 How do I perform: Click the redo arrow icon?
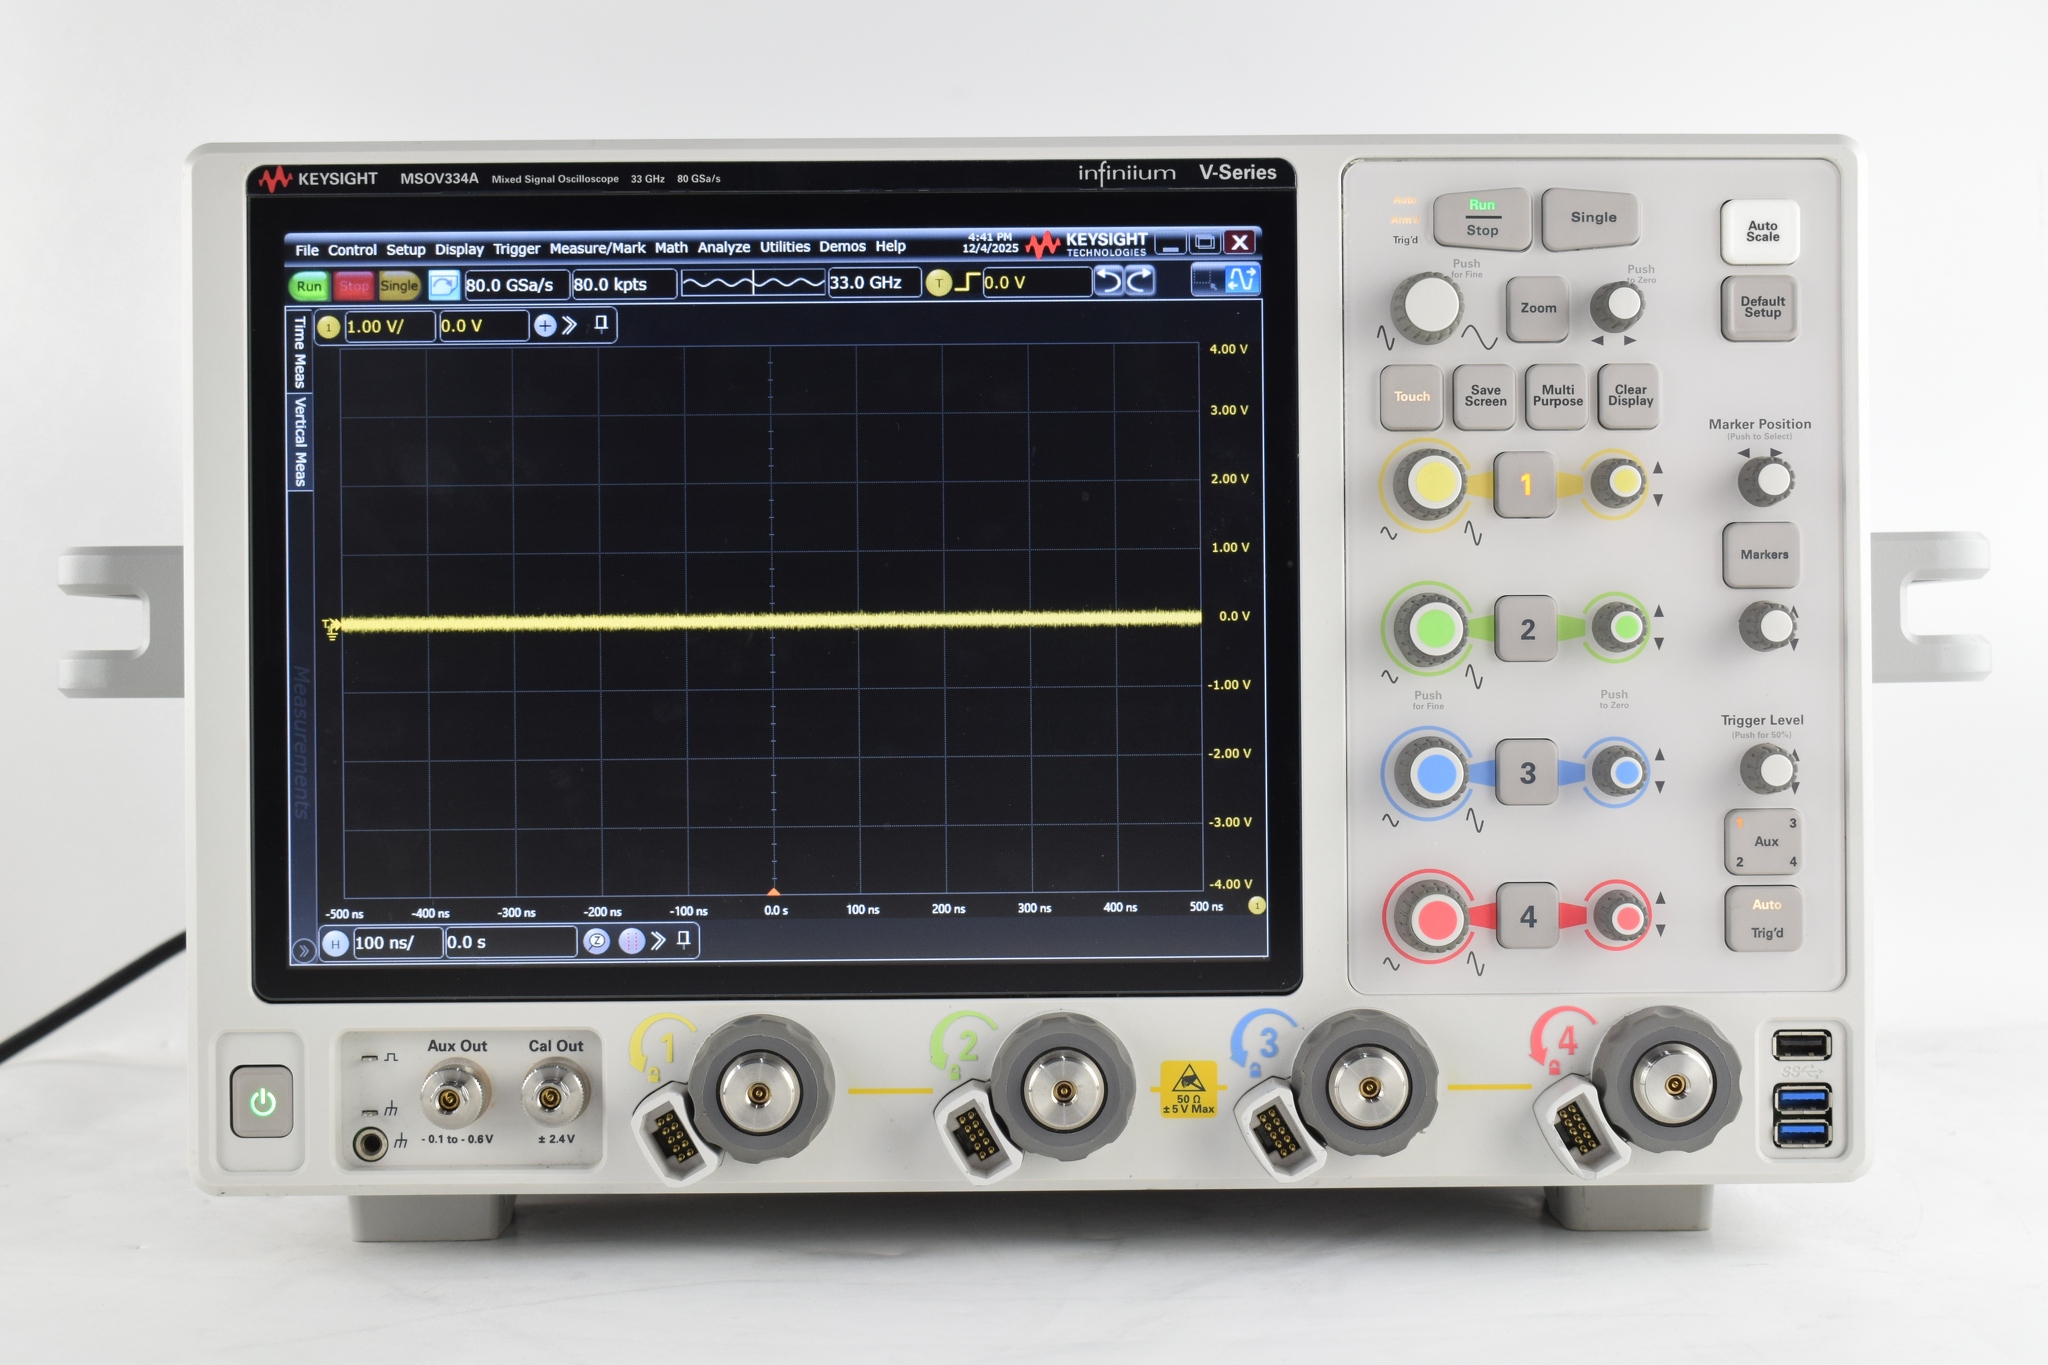click(1140, 281)
